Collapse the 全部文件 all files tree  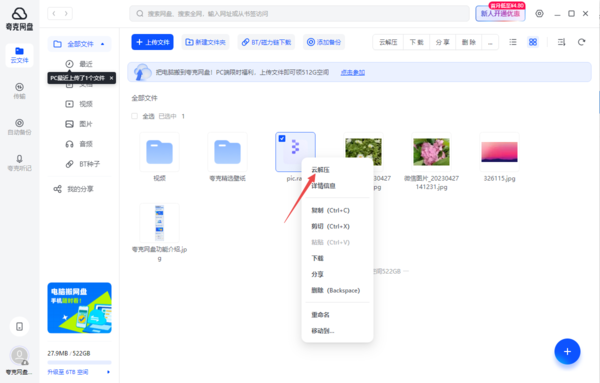click(x=103, y=44)
